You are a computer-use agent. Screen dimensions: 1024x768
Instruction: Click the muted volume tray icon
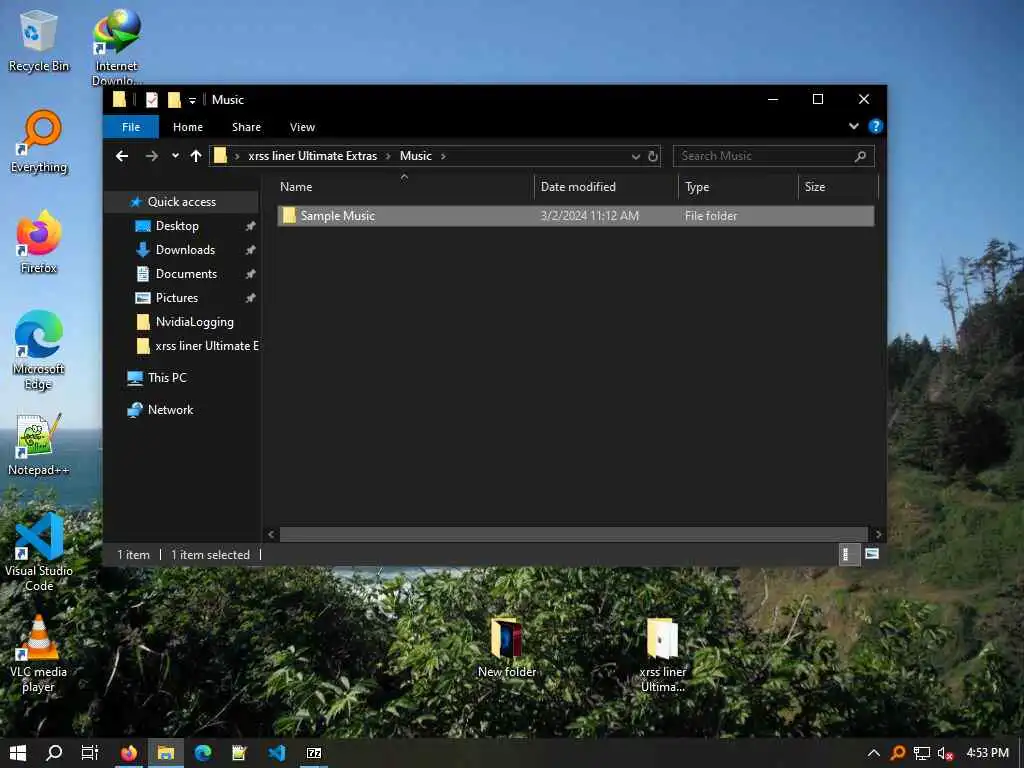click(945, 753)
